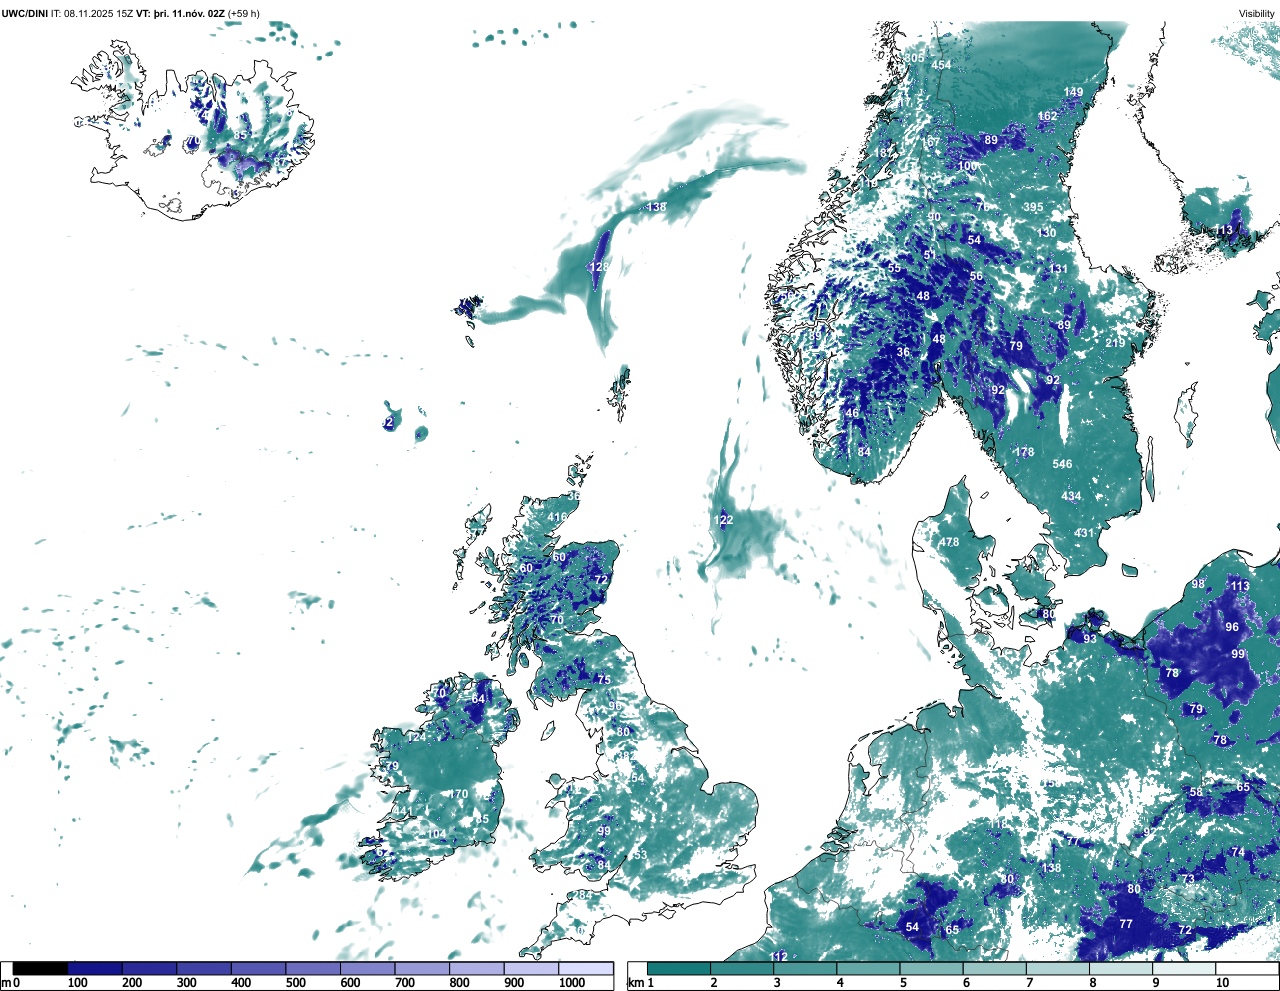Viewport: 1280px width, 991px height.
Task: Click the "Visibility" title label
Action: 1257,14
